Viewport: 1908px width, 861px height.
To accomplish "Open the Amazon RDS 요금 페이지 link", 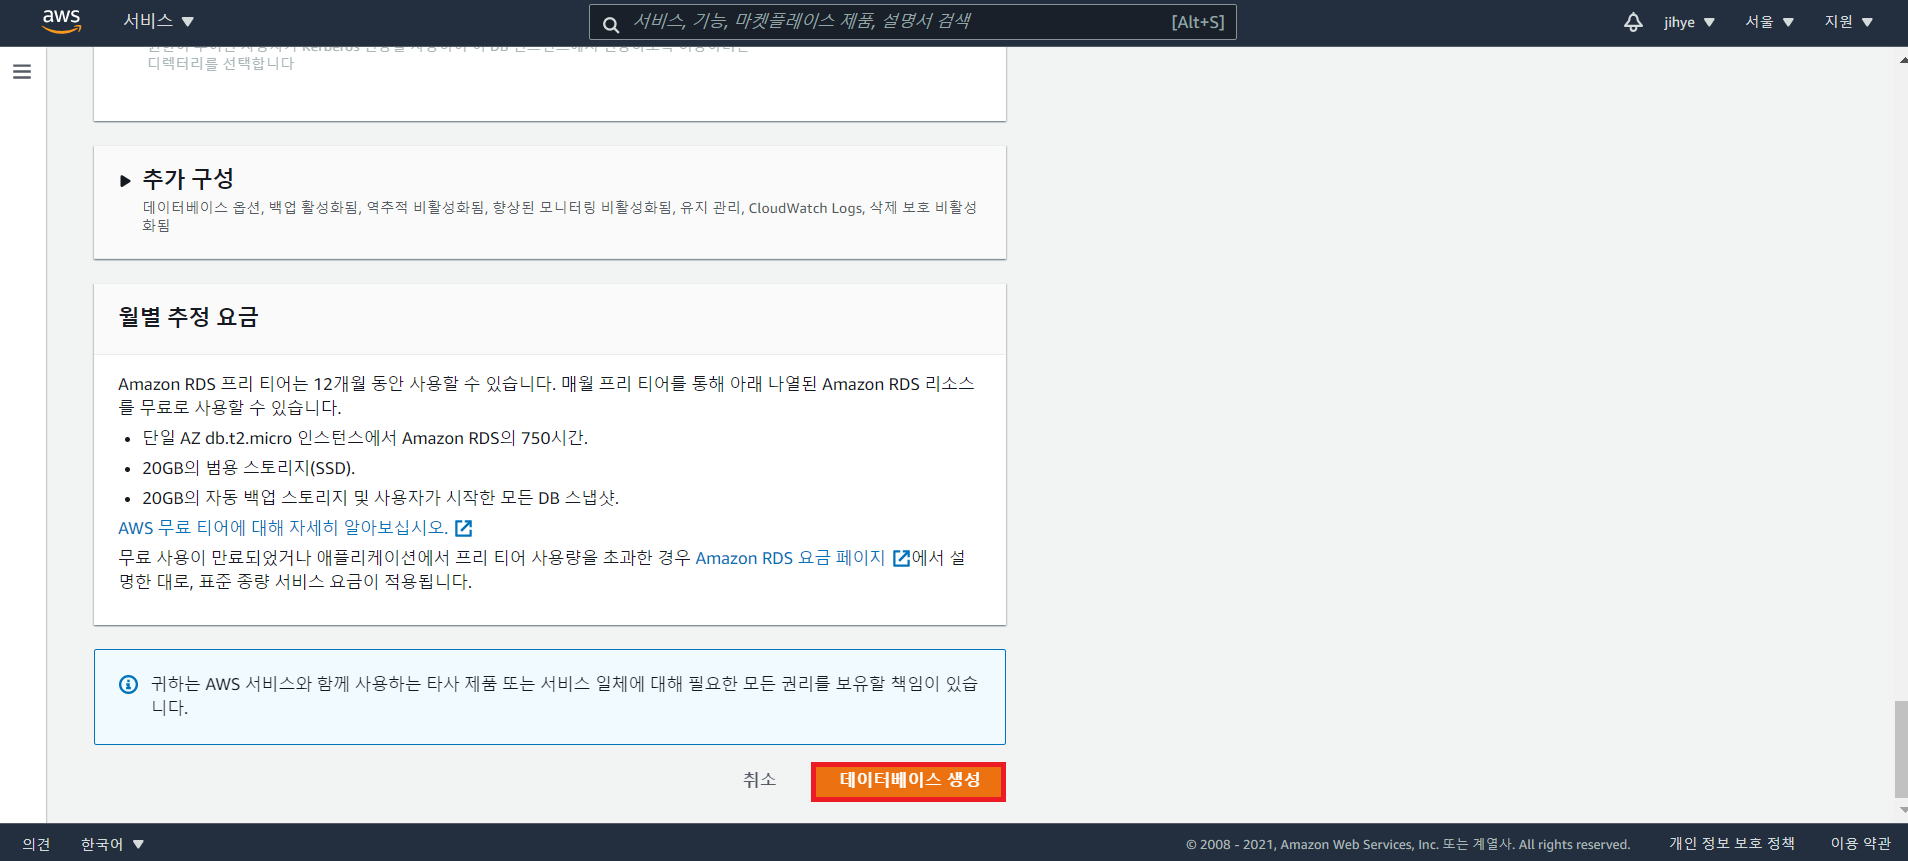I will click(x=791, y=558).
